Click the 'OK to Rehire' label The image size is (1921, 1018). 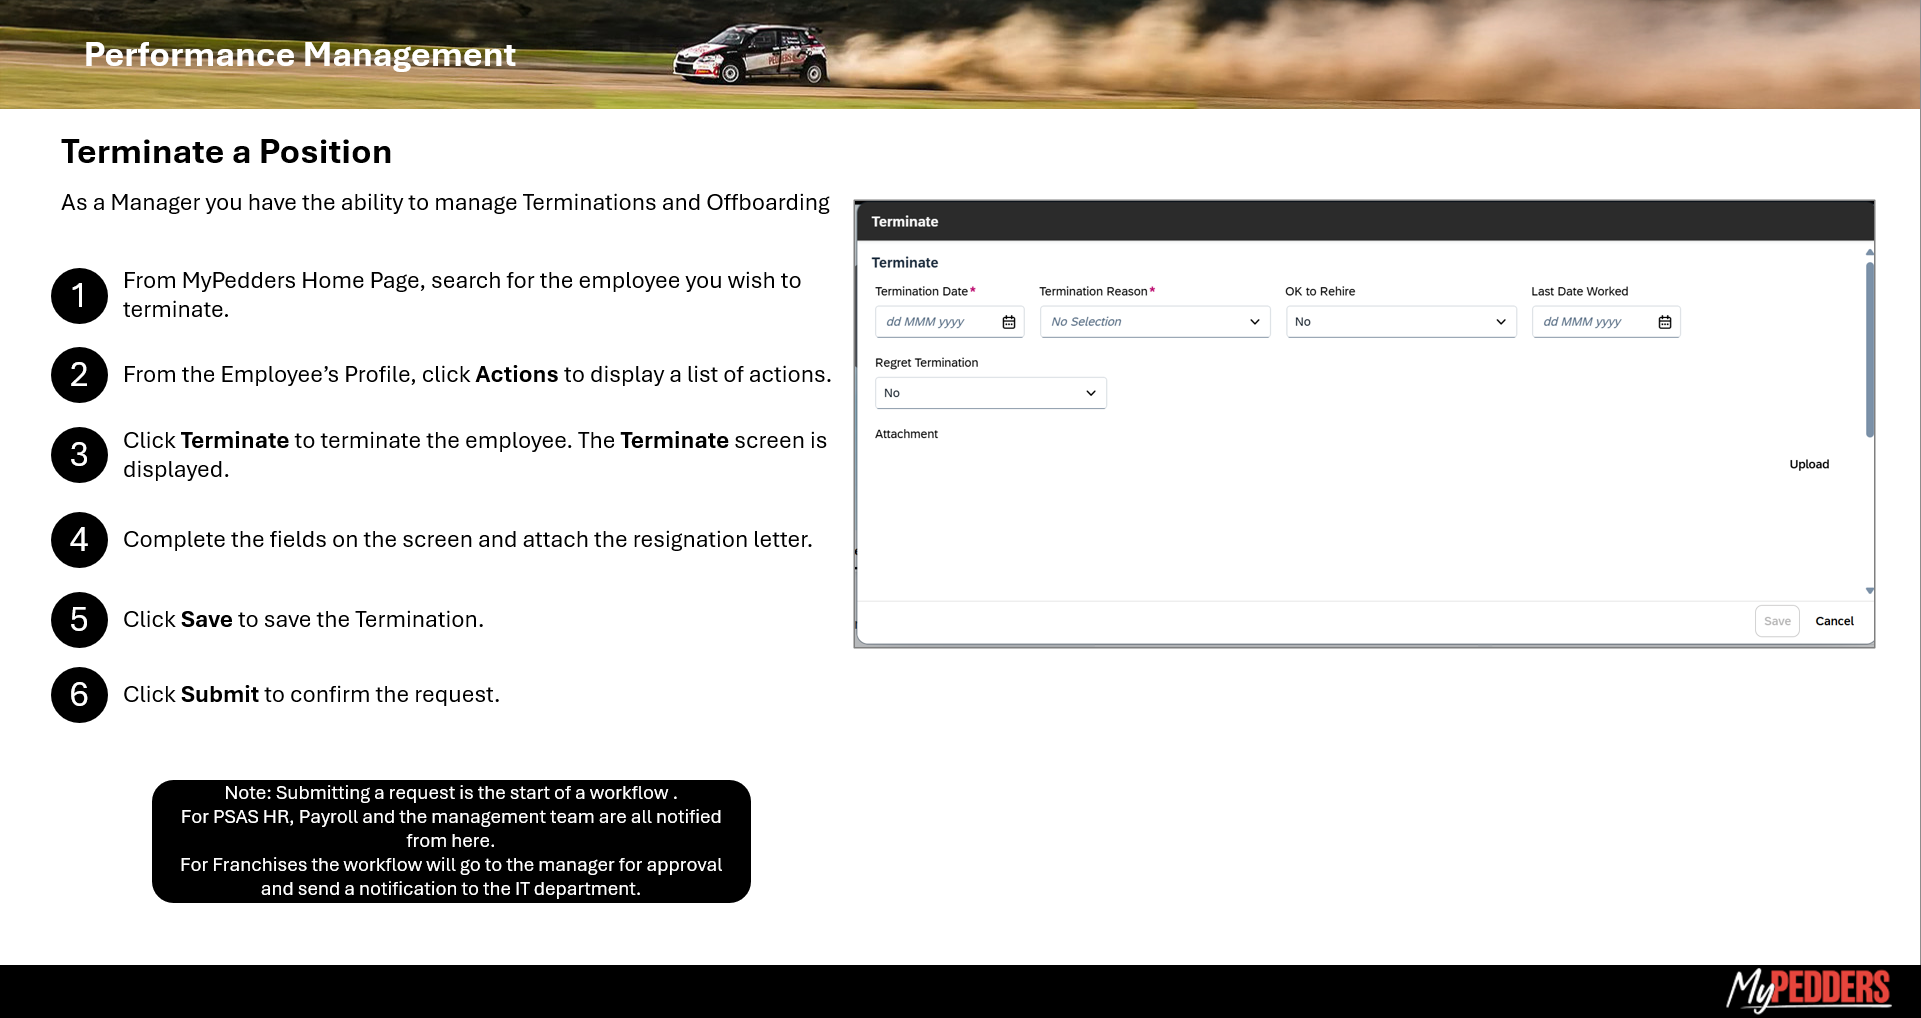click(1320, 291)
